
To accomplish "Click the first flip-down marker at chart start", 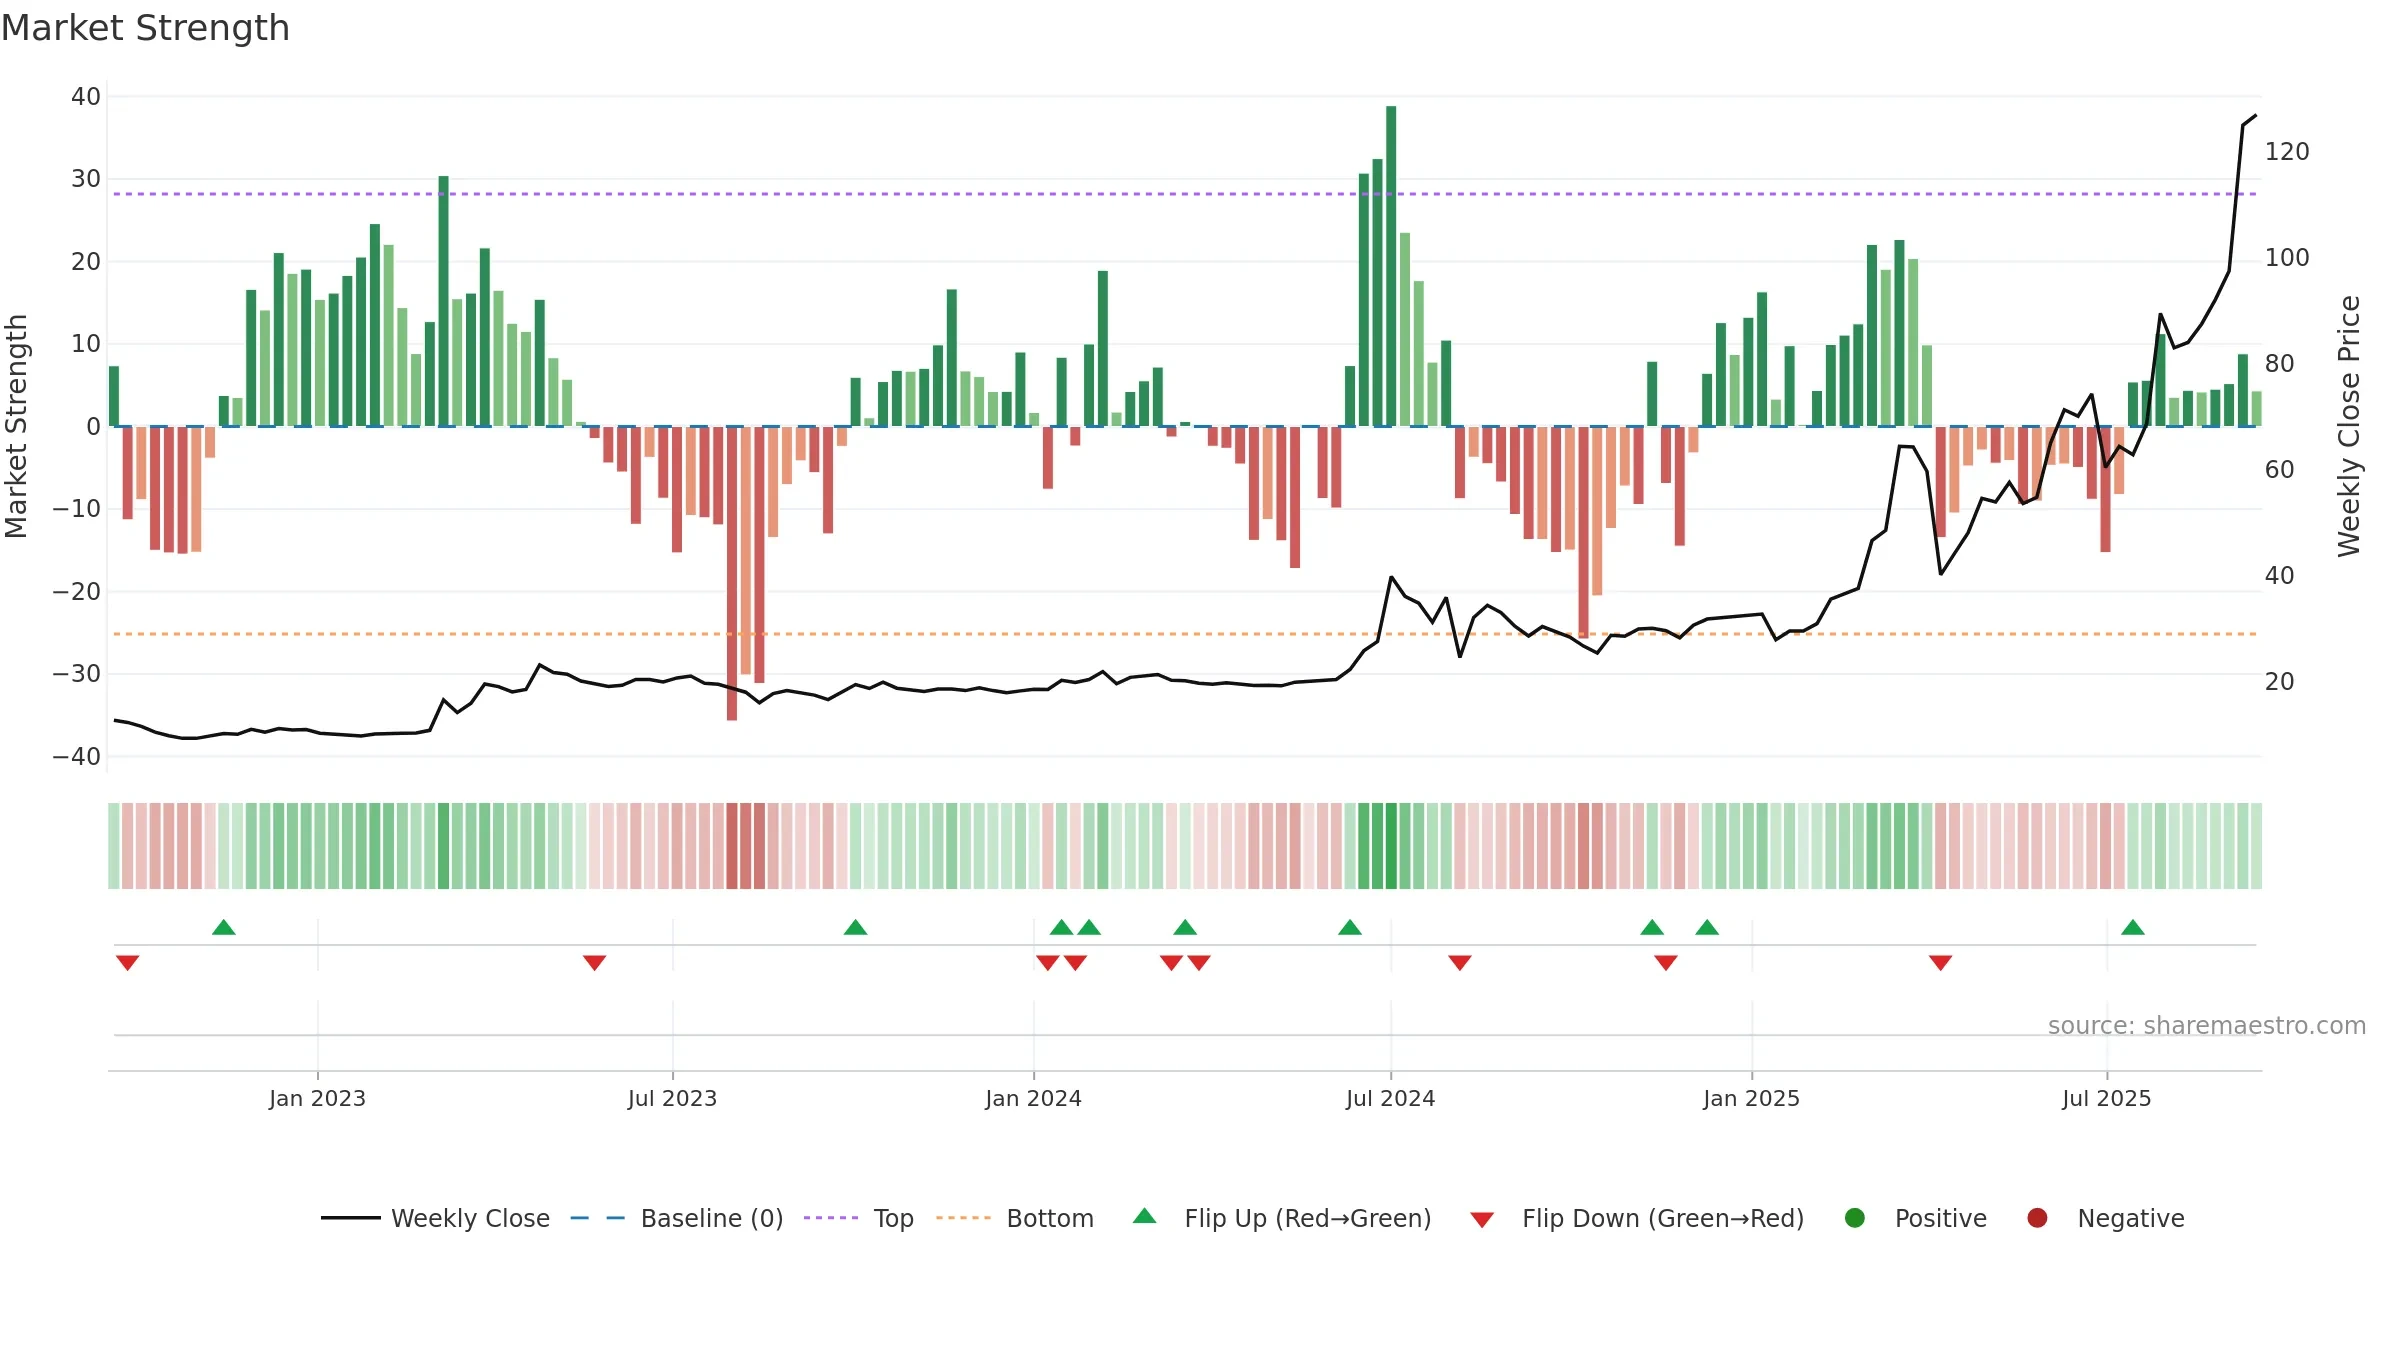I will (x=127, y=963).
